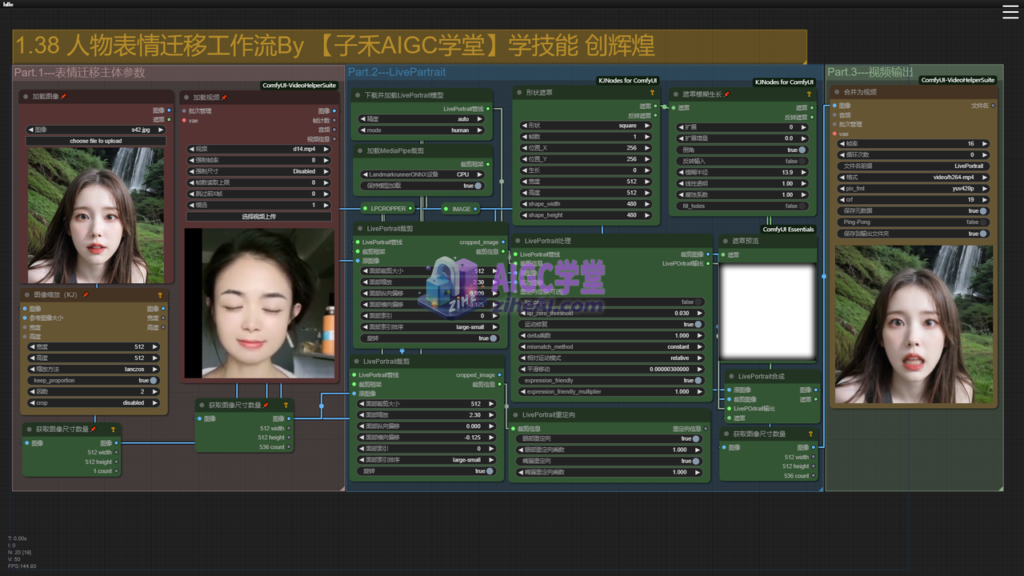Collapse 遮罩模糊生长 node via its title dot
Image resolution: width=1024 pixels, height=576 pixels.
676,95
